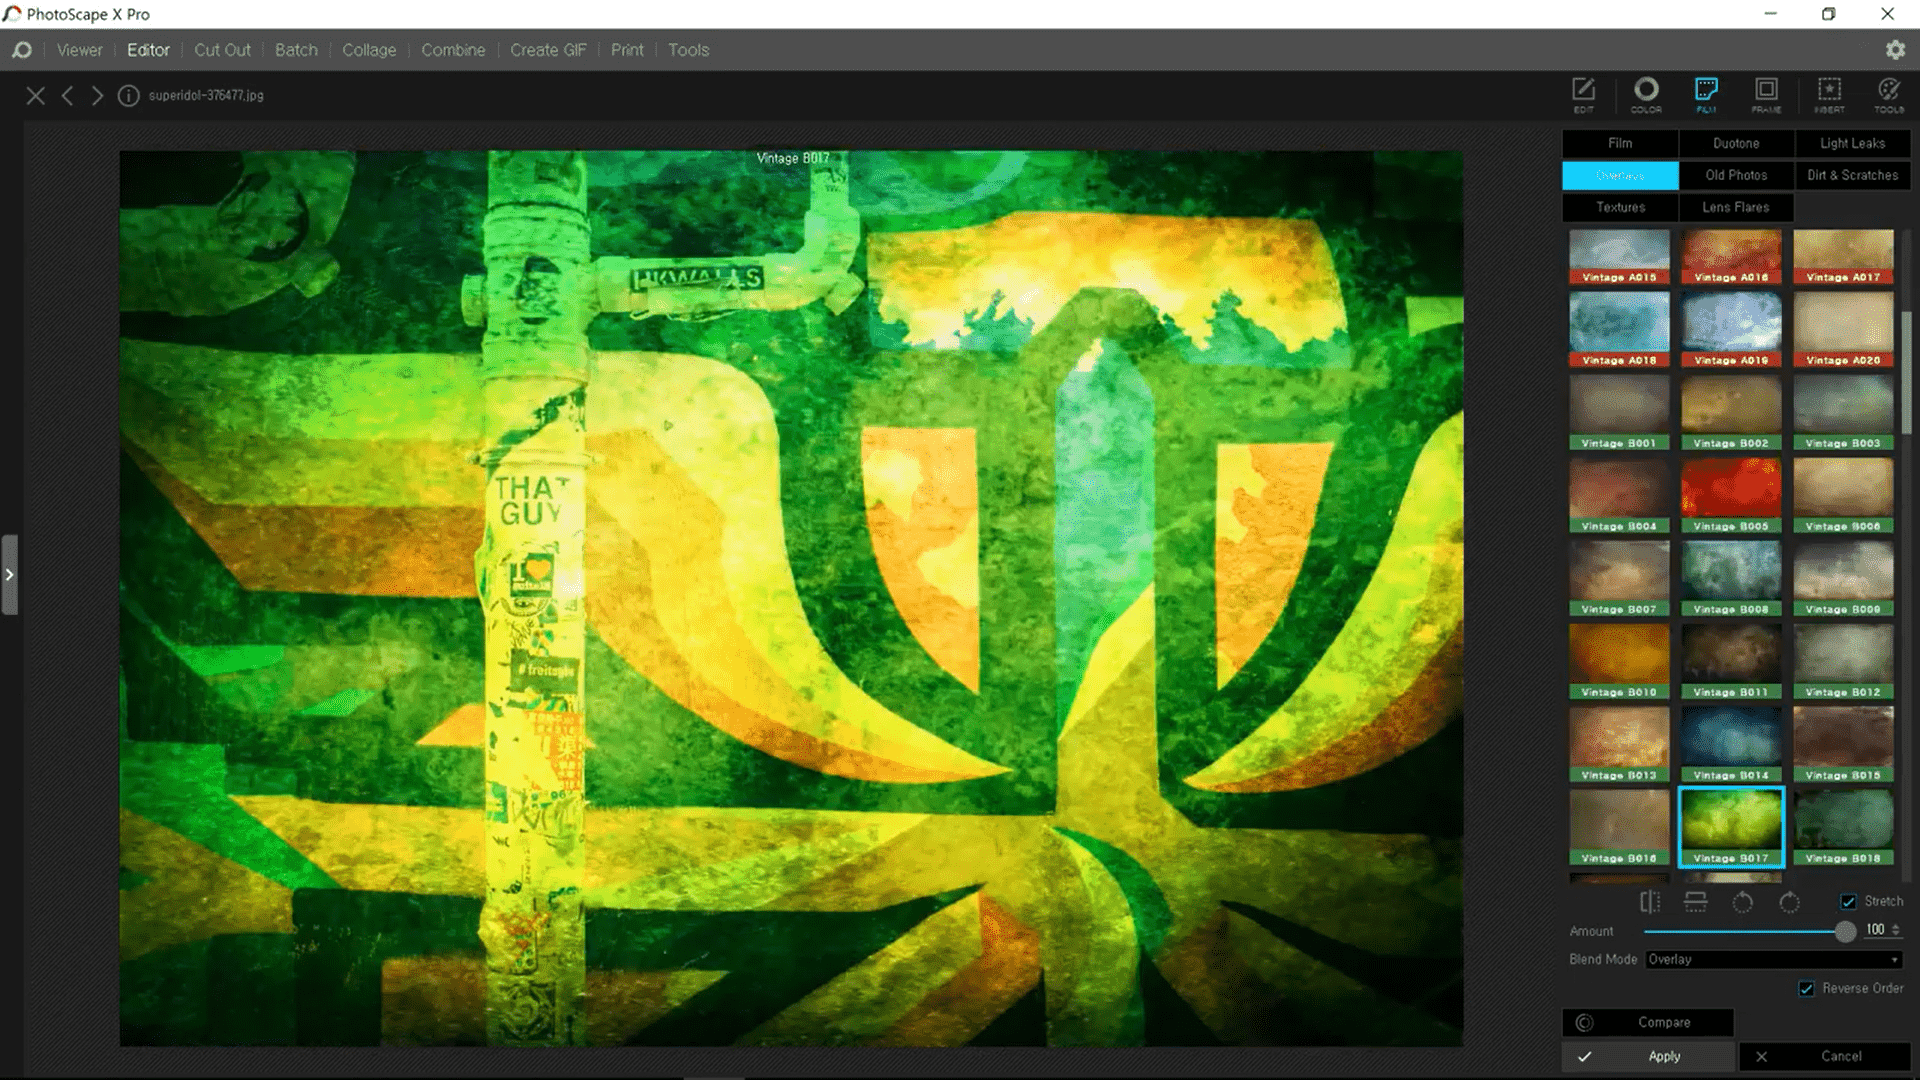Open settings gear in menu bar
1920x1080 pixels.
click(1895, 49)
